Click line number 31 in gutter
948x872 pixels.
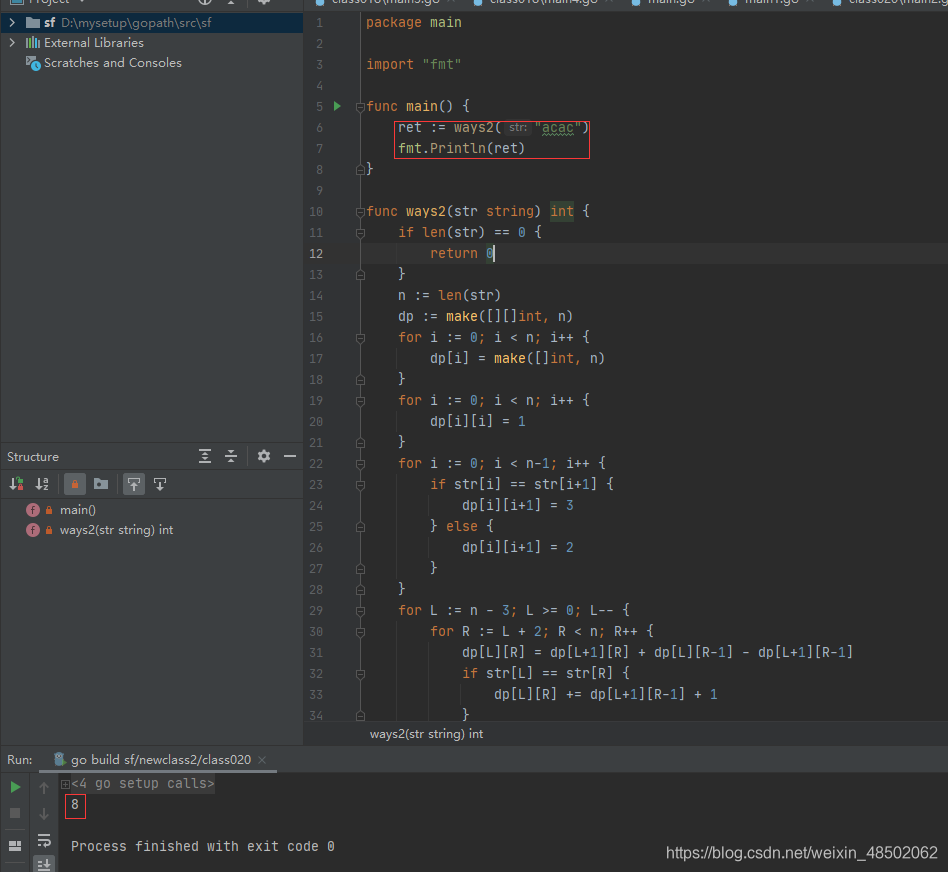click(x=316, y=652)
